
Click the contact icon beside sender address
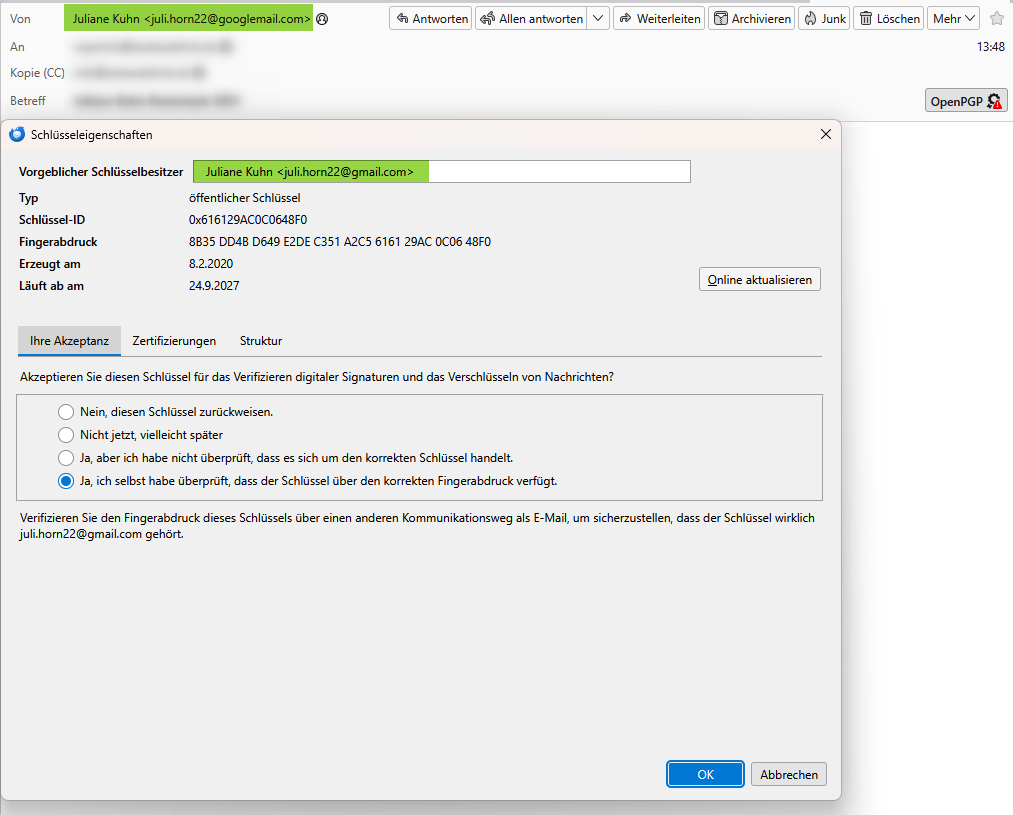point(322,19)
